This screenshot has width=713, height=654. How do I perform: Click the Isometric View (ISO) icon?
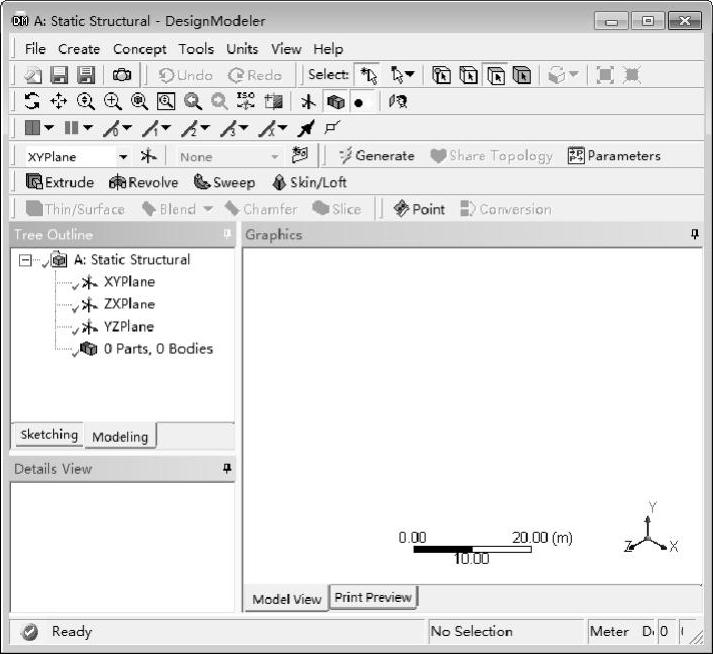[x=246, y=101]
